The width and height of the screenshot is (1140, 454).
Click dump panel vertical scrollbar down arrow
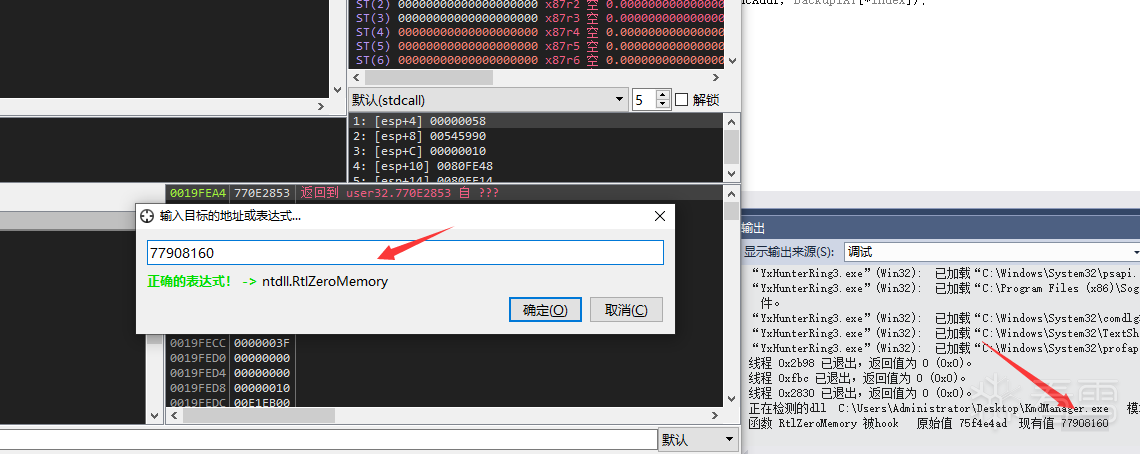(x=155, y=415)
